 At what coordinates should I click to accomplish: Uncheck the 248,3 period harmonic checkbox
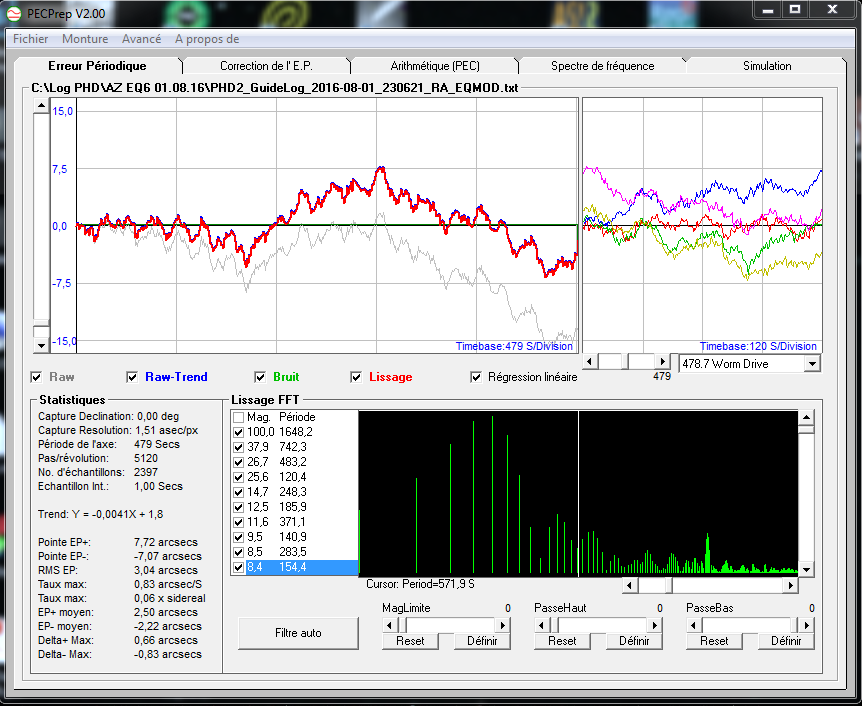tap(238, 492)
